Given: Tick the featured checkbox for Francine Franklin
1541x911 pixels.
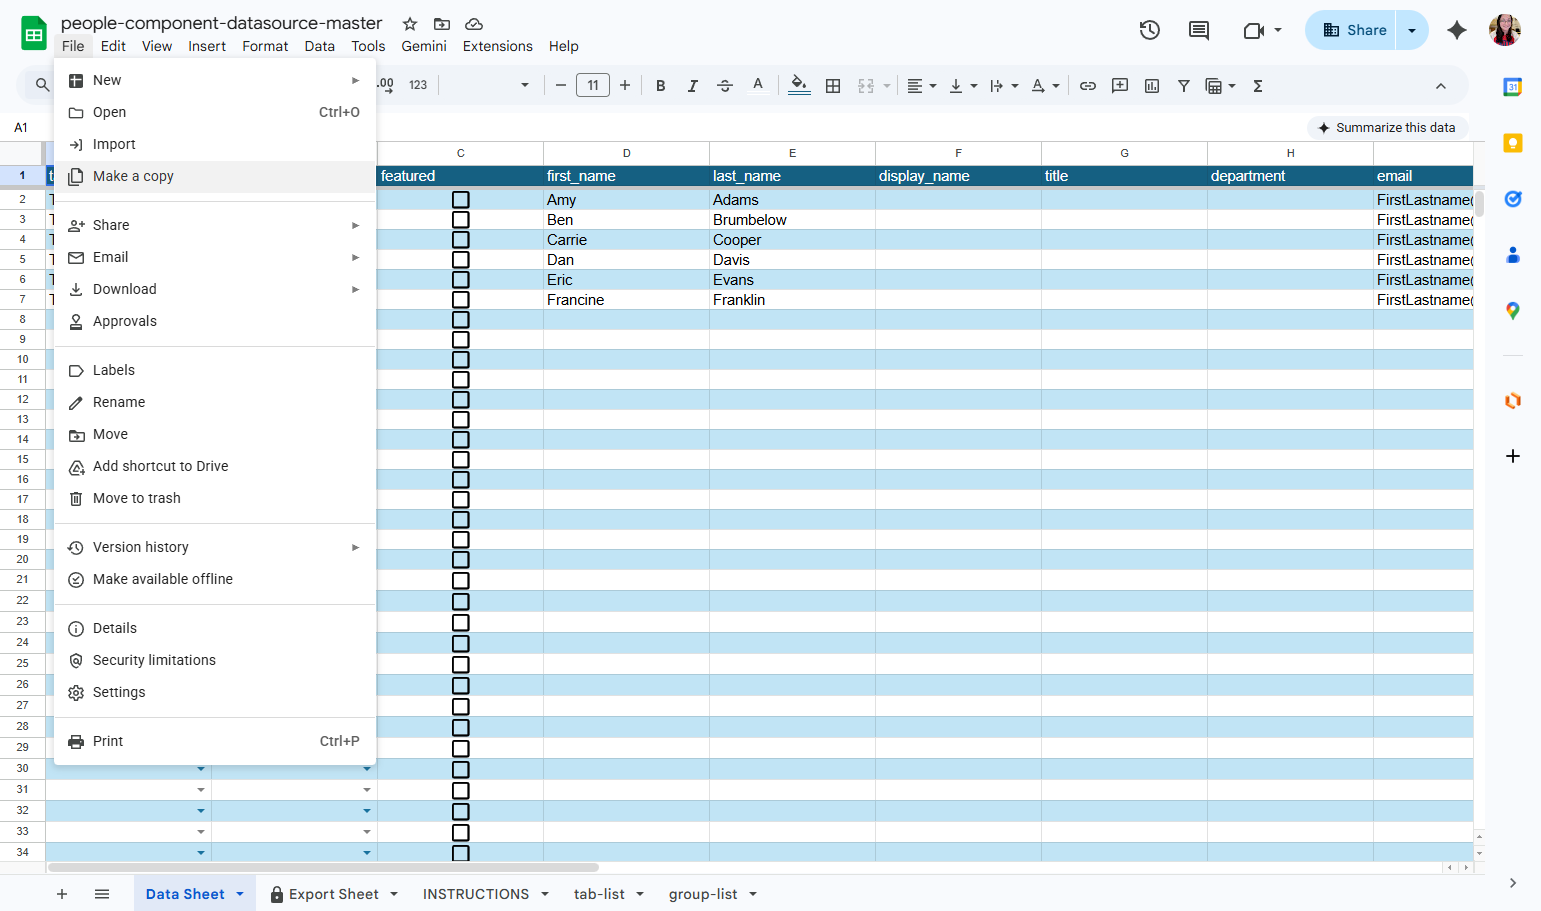Looking at the screenshot, I should 461,300.
